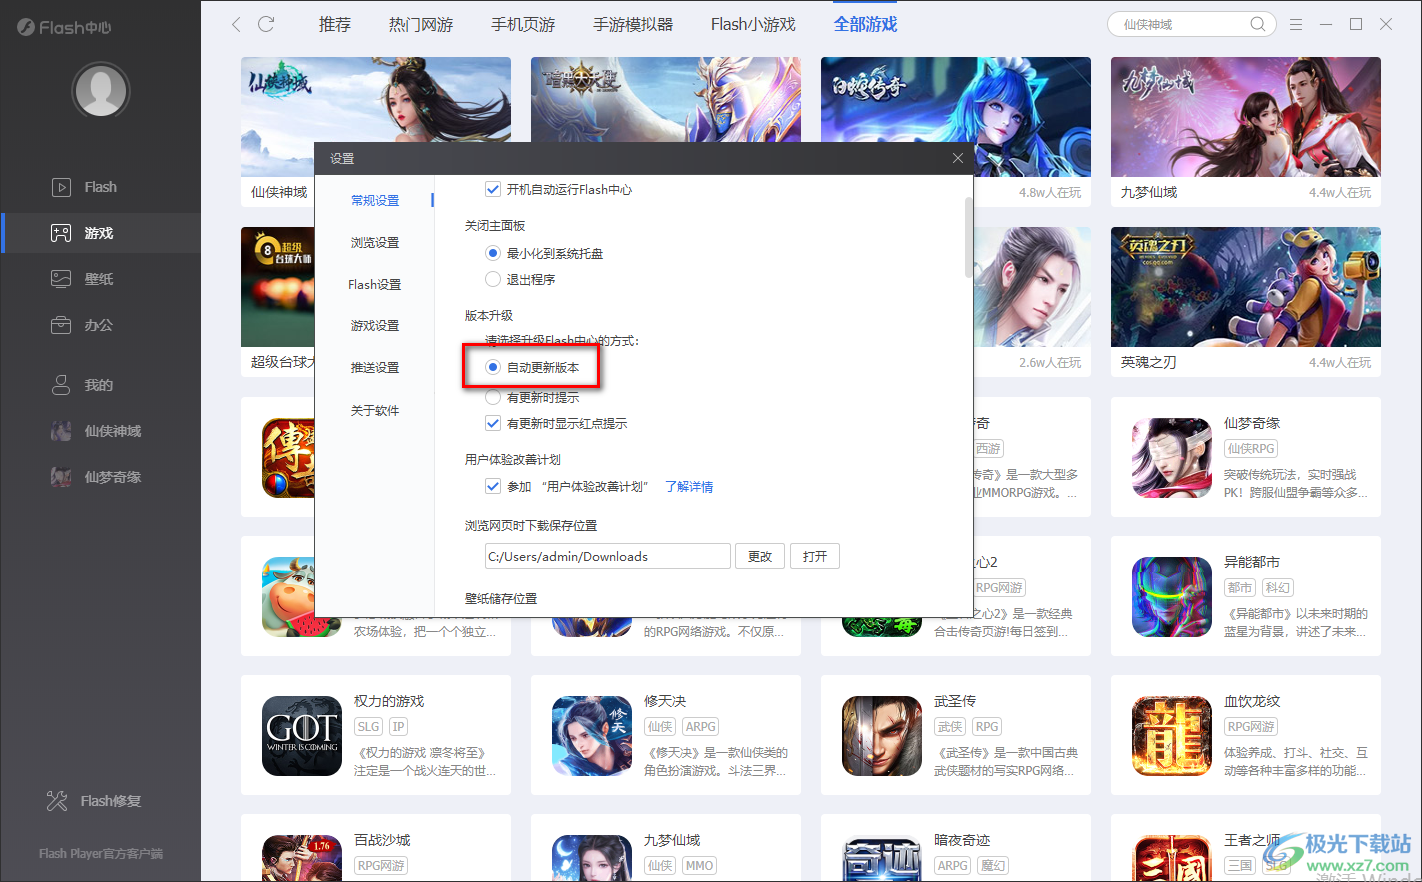
Task: Click the 仙侠RPG tag under 仙梦奇缘
Action: click(1252, 449)
